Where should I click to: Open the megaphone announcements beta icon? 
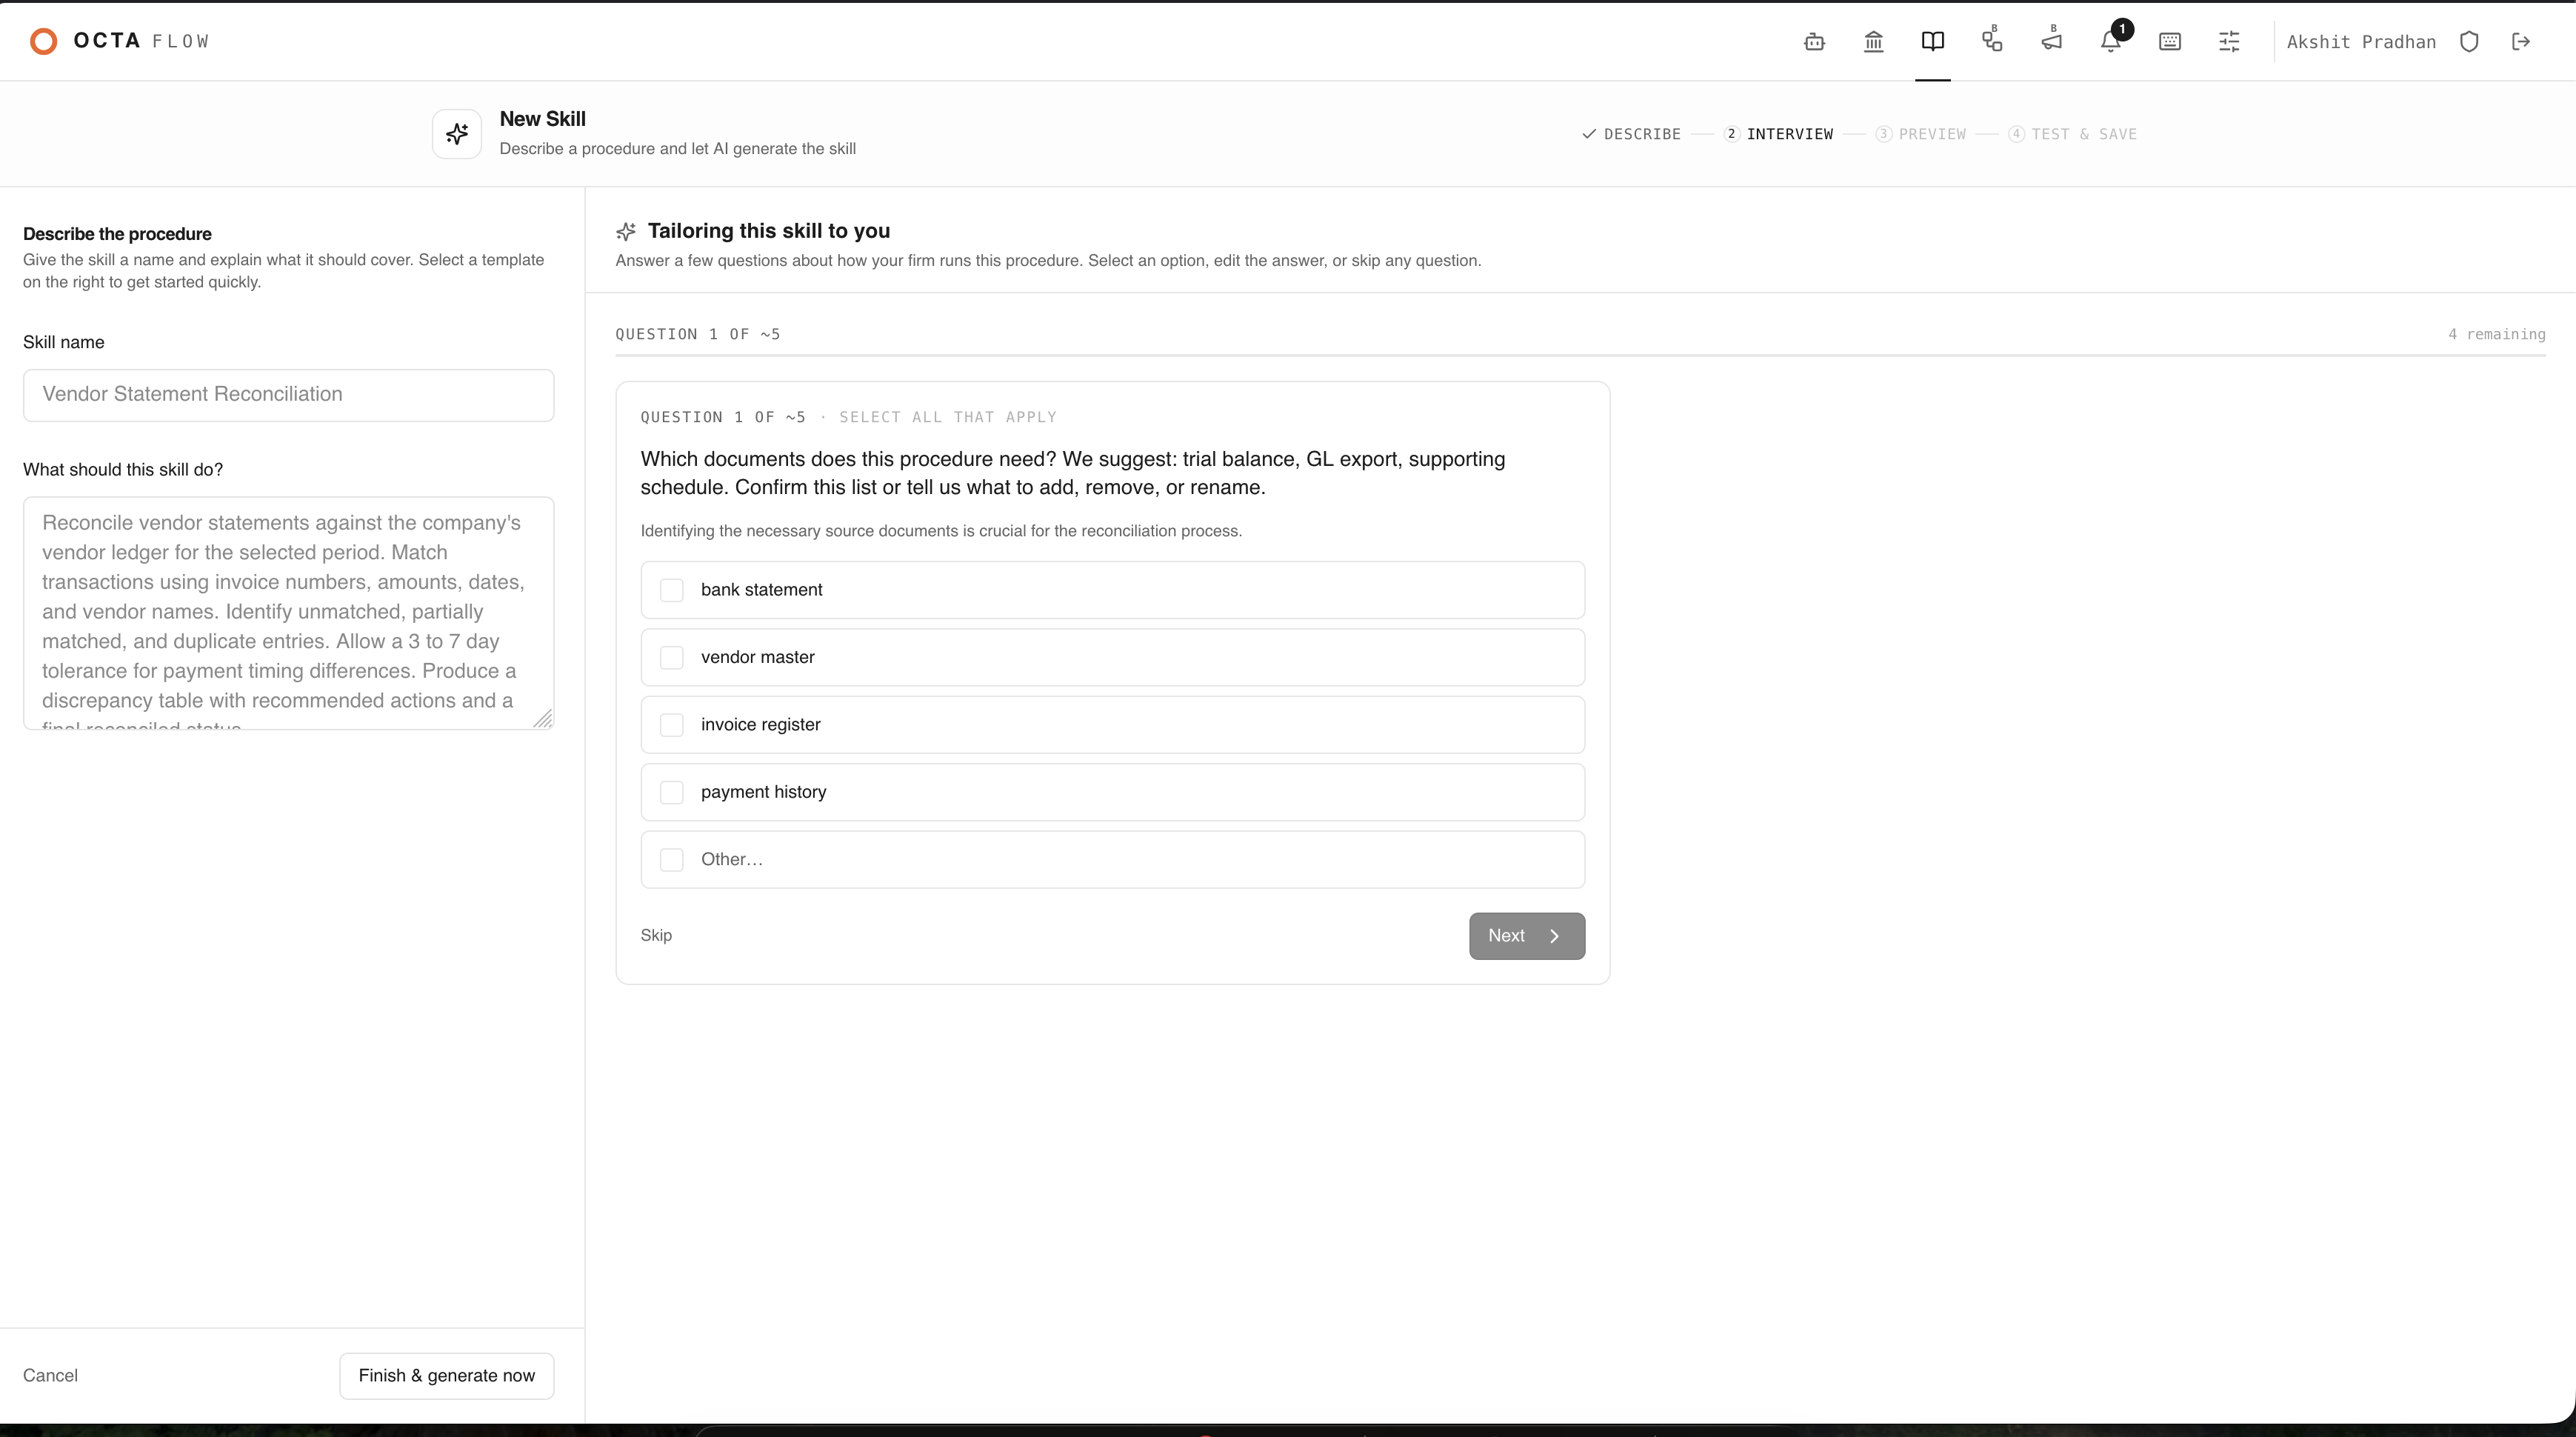click(x=2051, y=41)
